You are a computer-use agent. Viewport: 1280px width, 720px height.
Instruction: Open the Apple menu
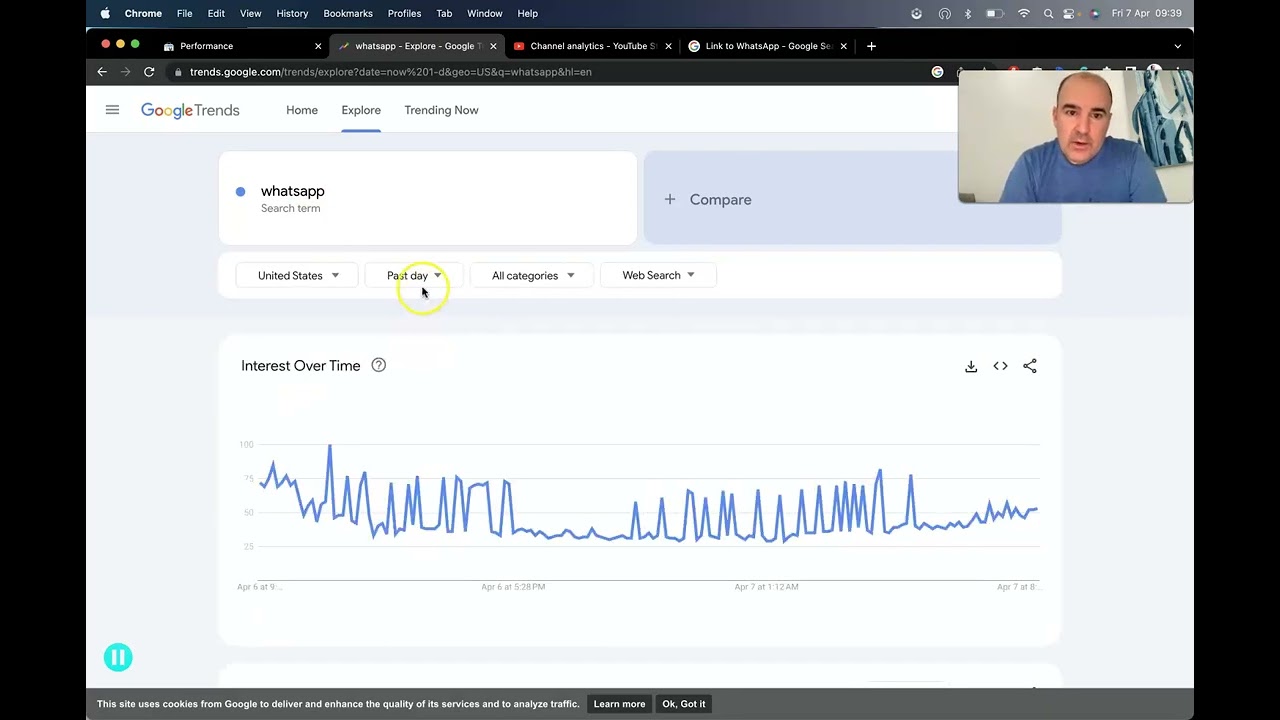click(105, 13)
